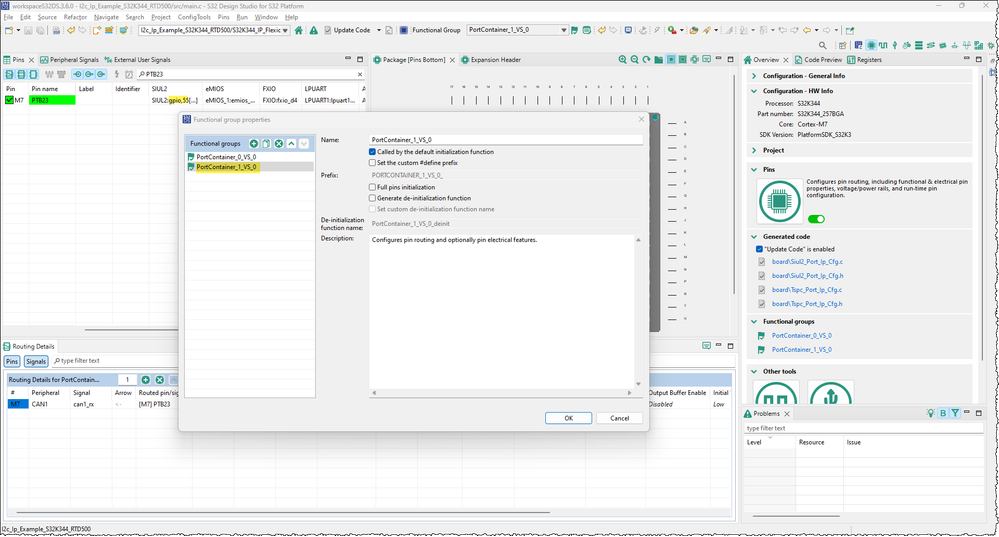The height and width of the screenshot is (537, 999).
Task: Open the File menu
Action: click(8, 17)
